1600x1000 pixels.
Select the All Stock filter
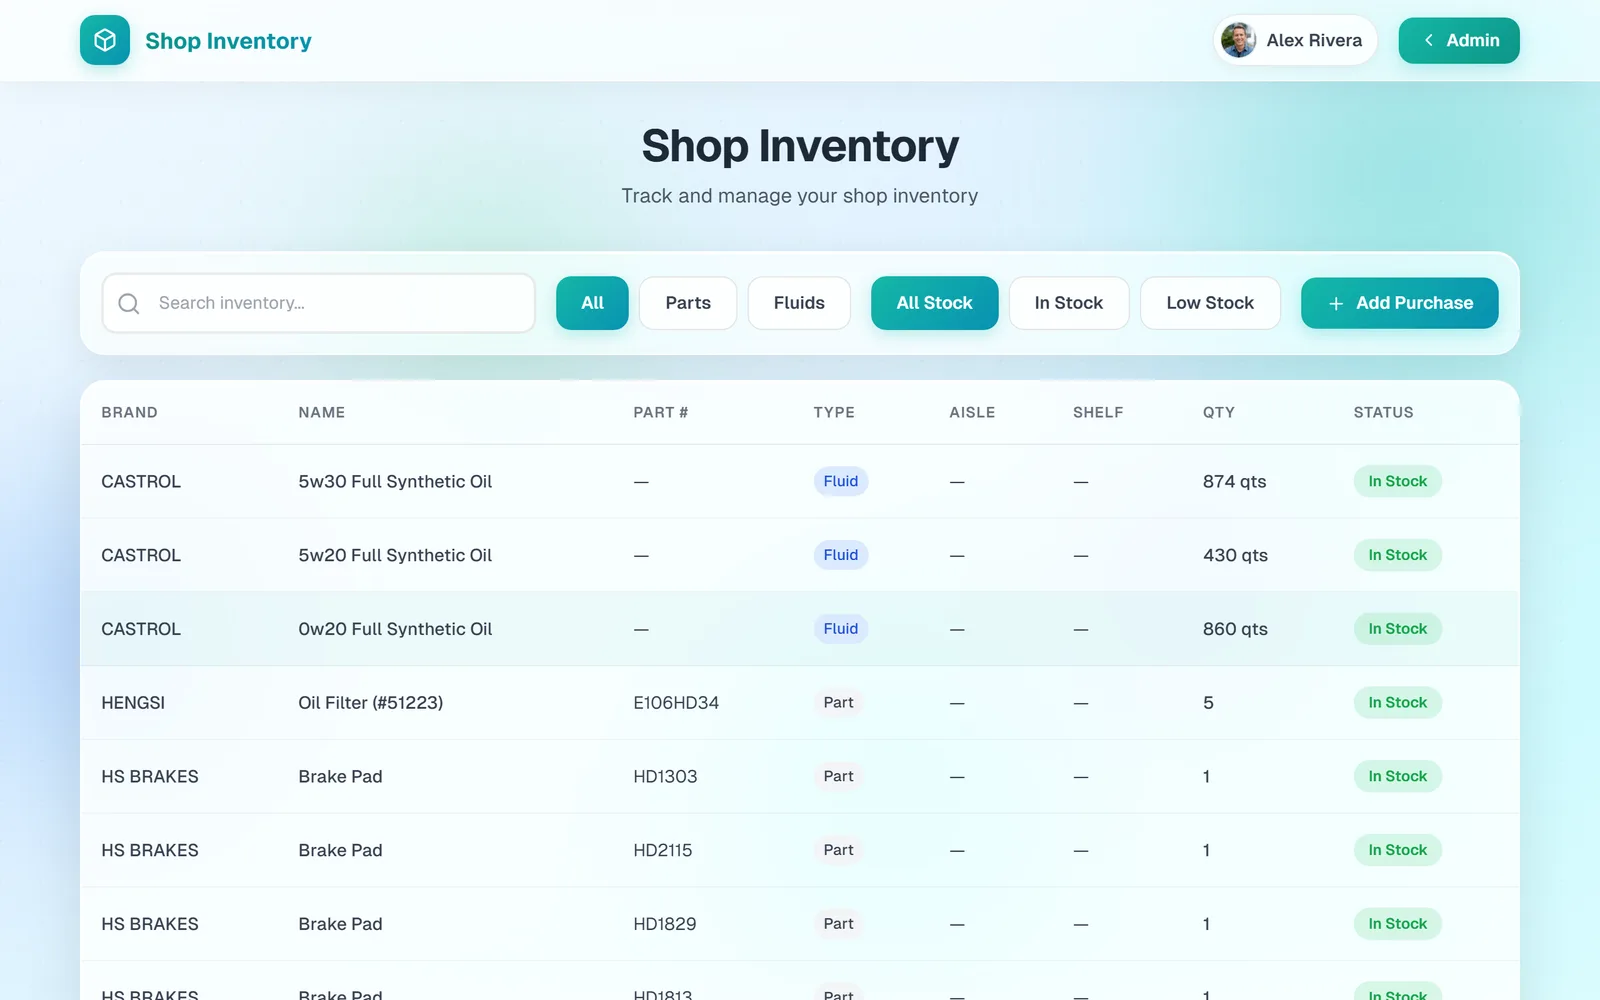click(x=934, y=303)
